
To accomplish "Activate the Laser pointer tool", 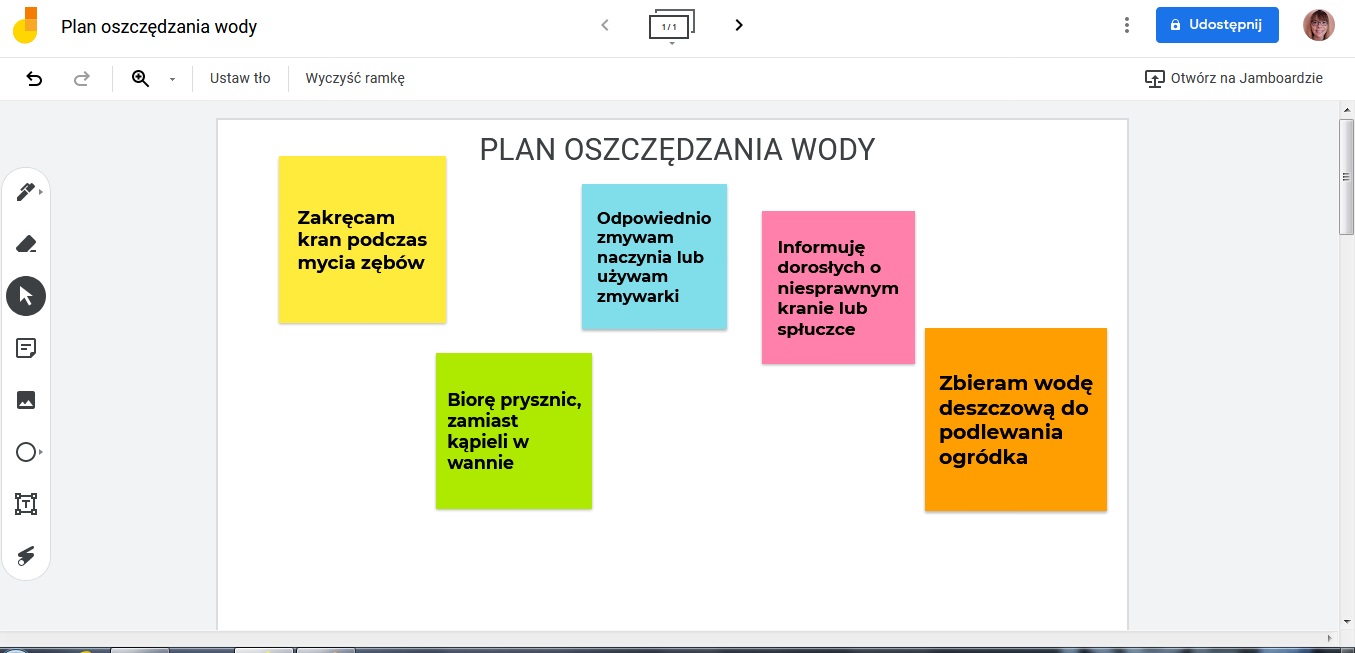I will click(26, 556).
